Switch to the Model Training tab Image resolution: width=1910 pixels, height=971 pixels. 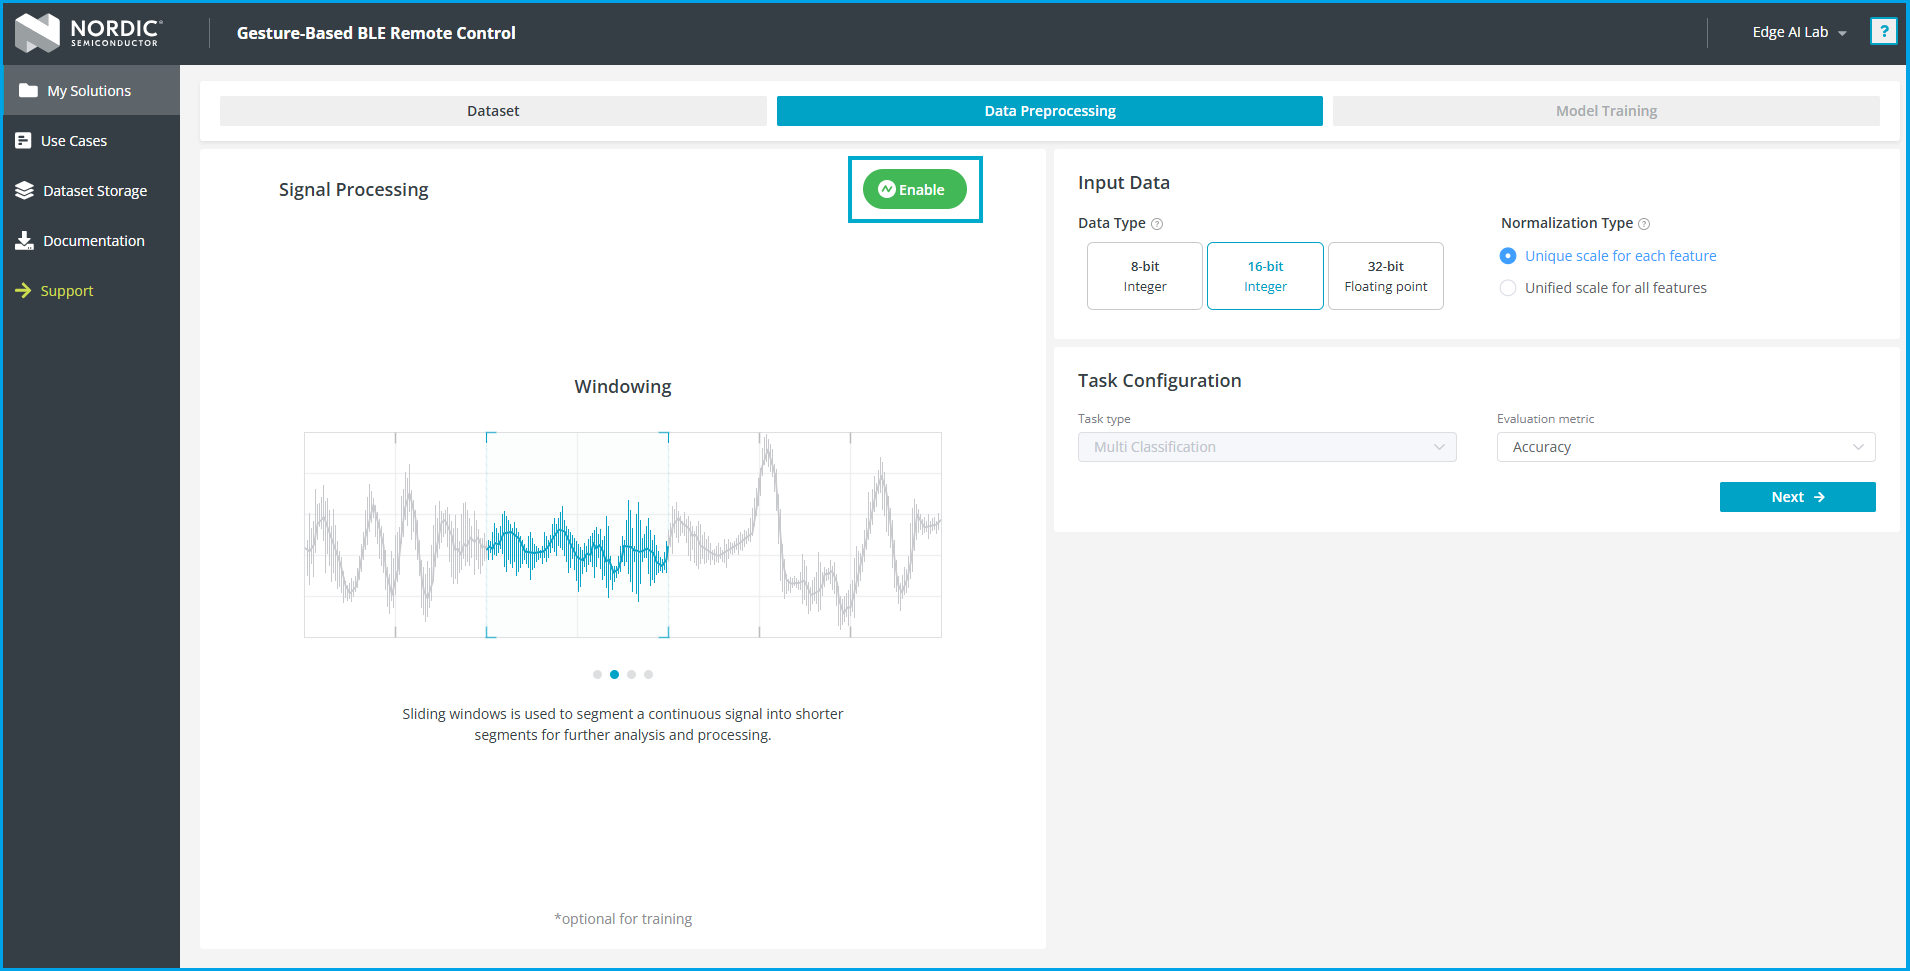(1606, 111)
